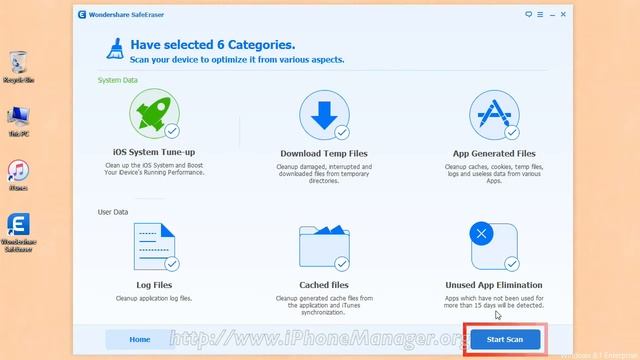Image resolution: width=640 pixels, height=360 pixels.
Task: Click 'Cleanup application log files.' description
Action: tap(154, 298)
